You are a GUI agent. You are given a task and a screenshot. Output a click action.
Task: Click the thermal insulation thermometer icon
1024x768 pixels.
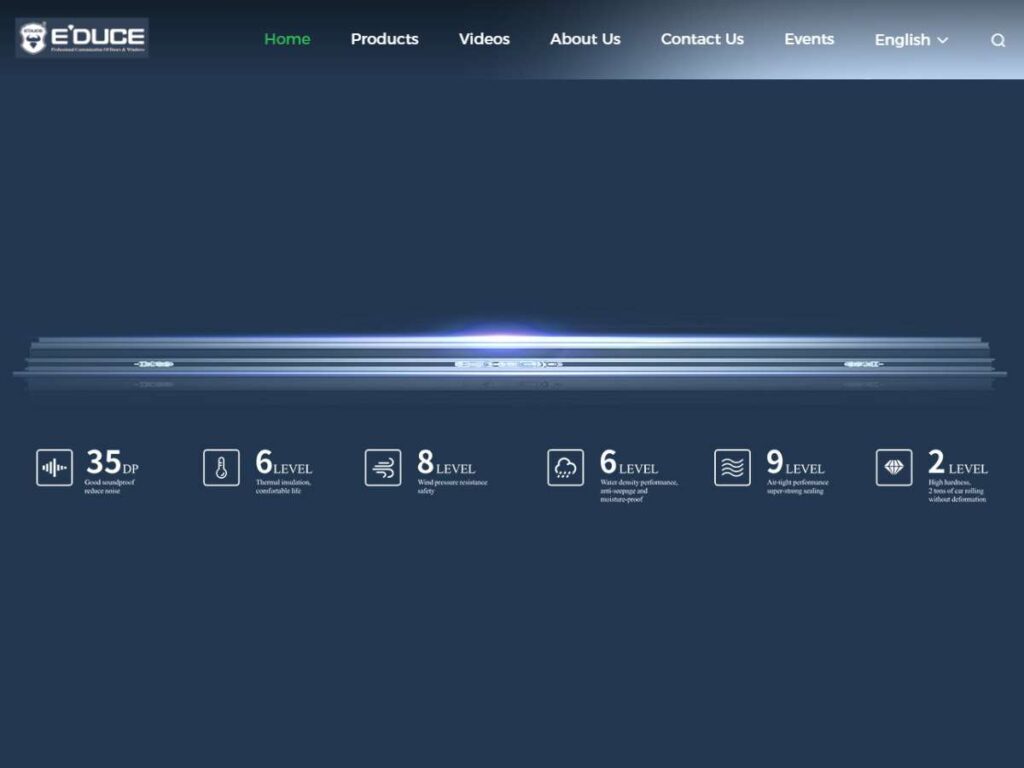click(x=221, y=467)
